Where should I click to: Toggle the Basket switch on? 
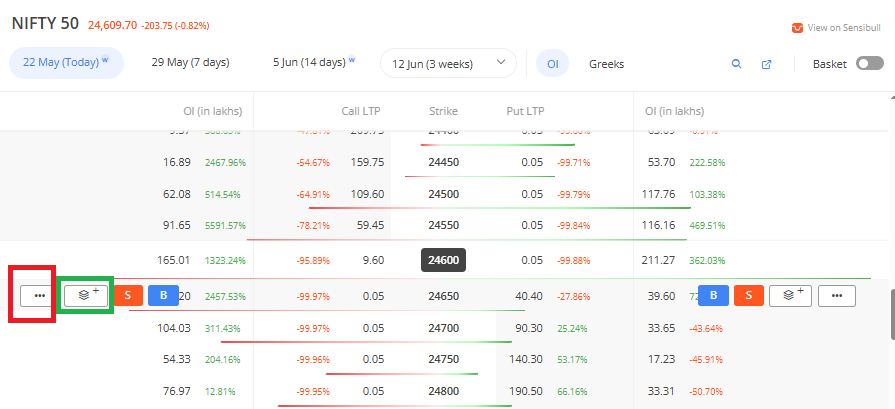click(x=869, y=64)
